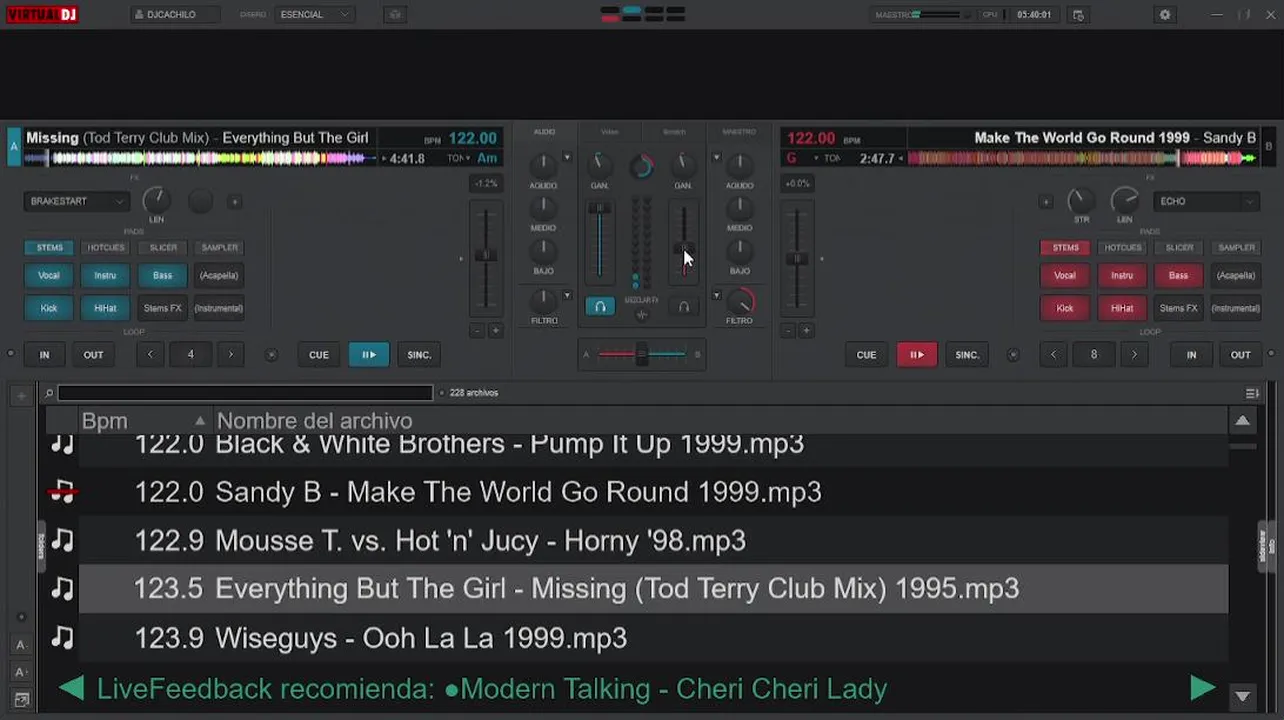Viewport: 1284px width, 720px height.
Task: Toggle the HiHat stem on deck A
Action: click(x=105, y=308)
